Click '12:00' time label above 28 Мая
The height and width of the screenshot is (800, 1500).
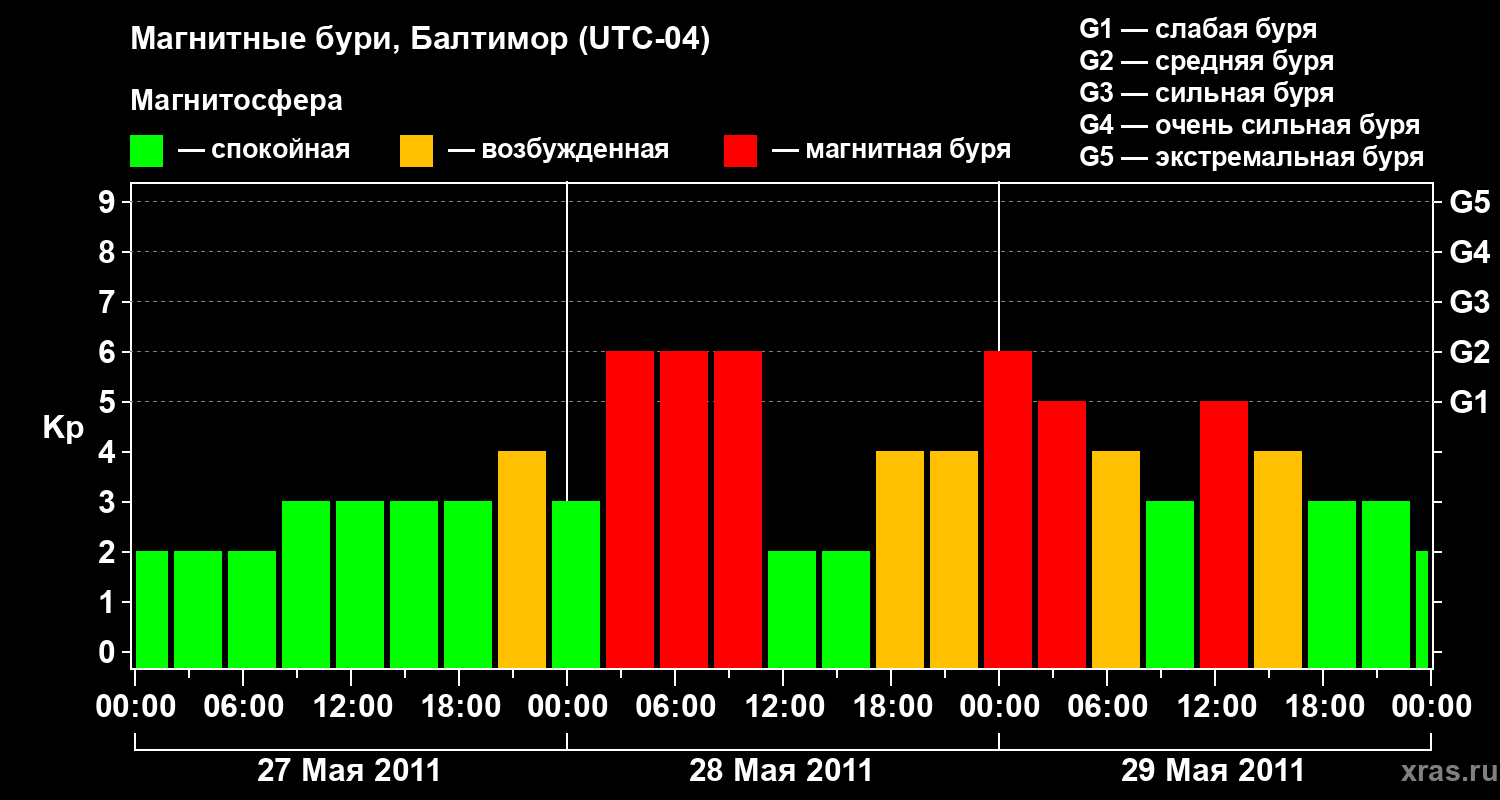coord(784,707)
